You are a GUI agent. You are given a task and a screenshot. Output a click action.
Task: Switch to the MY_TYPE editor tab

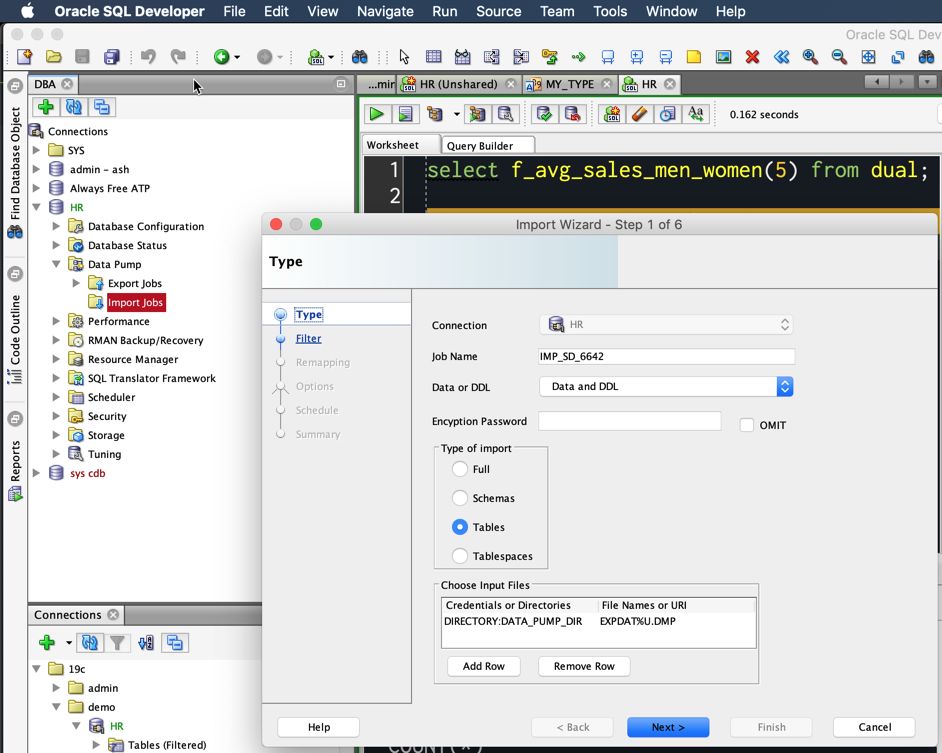[569, 84]
